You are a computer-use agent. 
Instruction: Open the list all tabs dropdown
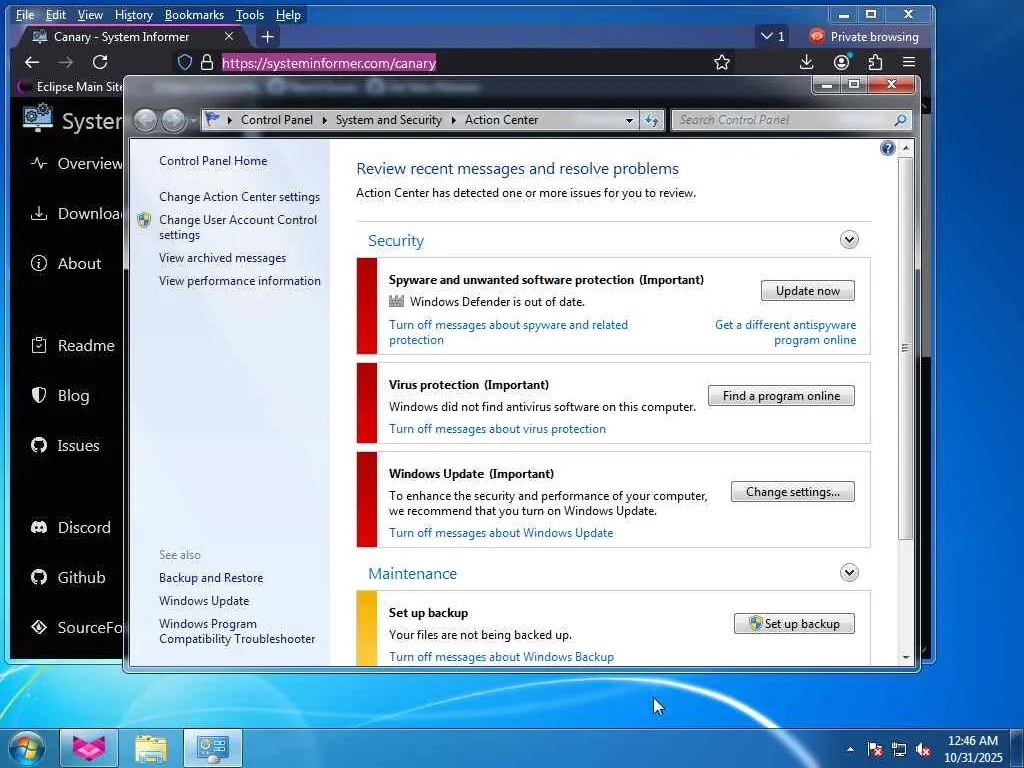773,37
